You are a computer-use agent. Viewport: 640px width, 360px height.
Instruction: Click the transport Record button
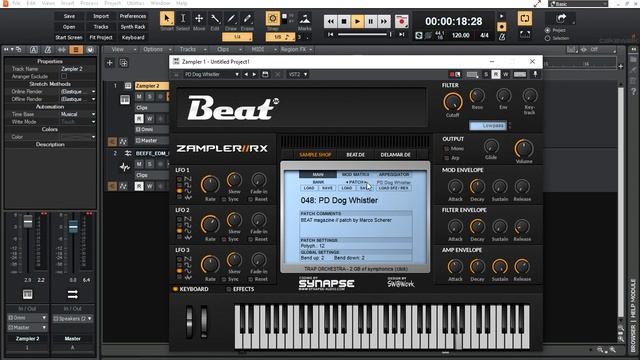pos(401,21)
